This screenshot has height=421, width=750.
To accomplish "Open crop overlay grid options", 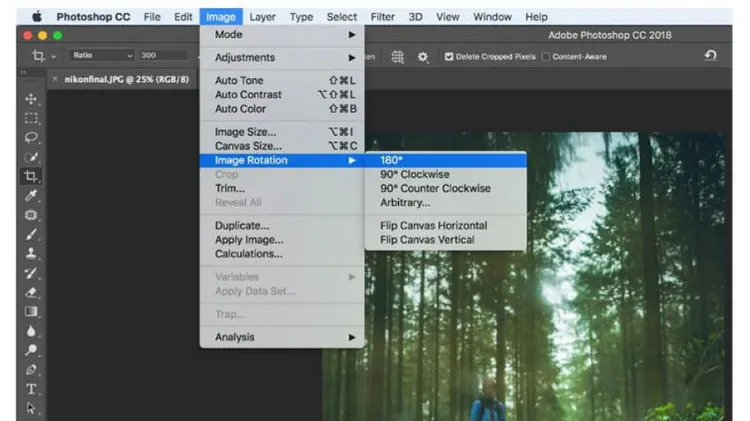I will coord(397,57).
